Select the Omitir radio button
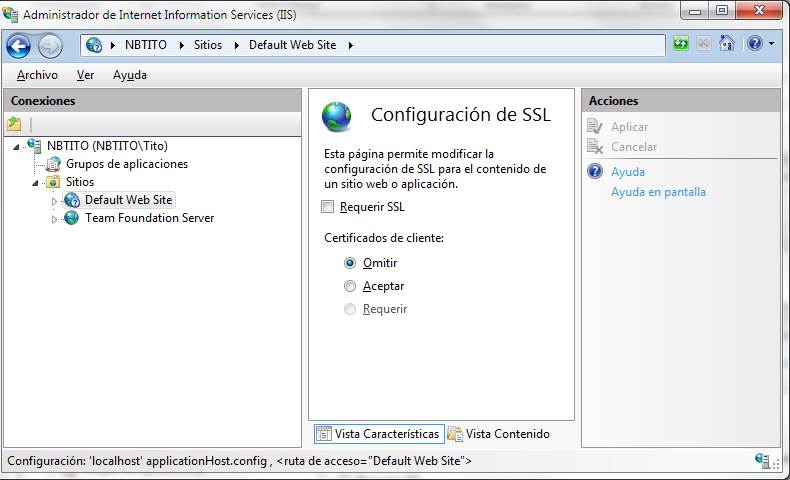 pyautogui.click(x=350, y=263)
